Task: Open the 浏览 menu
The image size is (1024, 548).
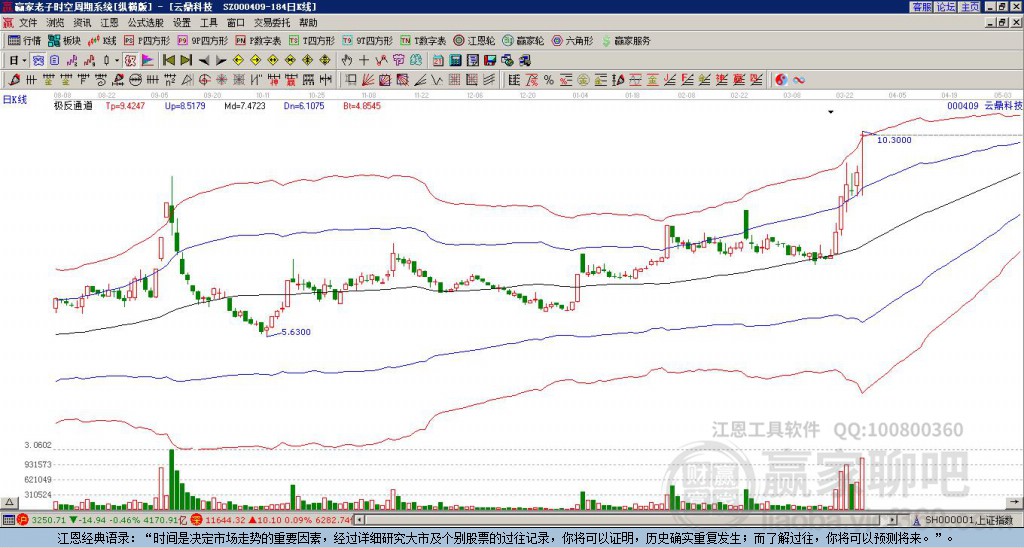Action: pyautogui.click(x=56, y=23)
